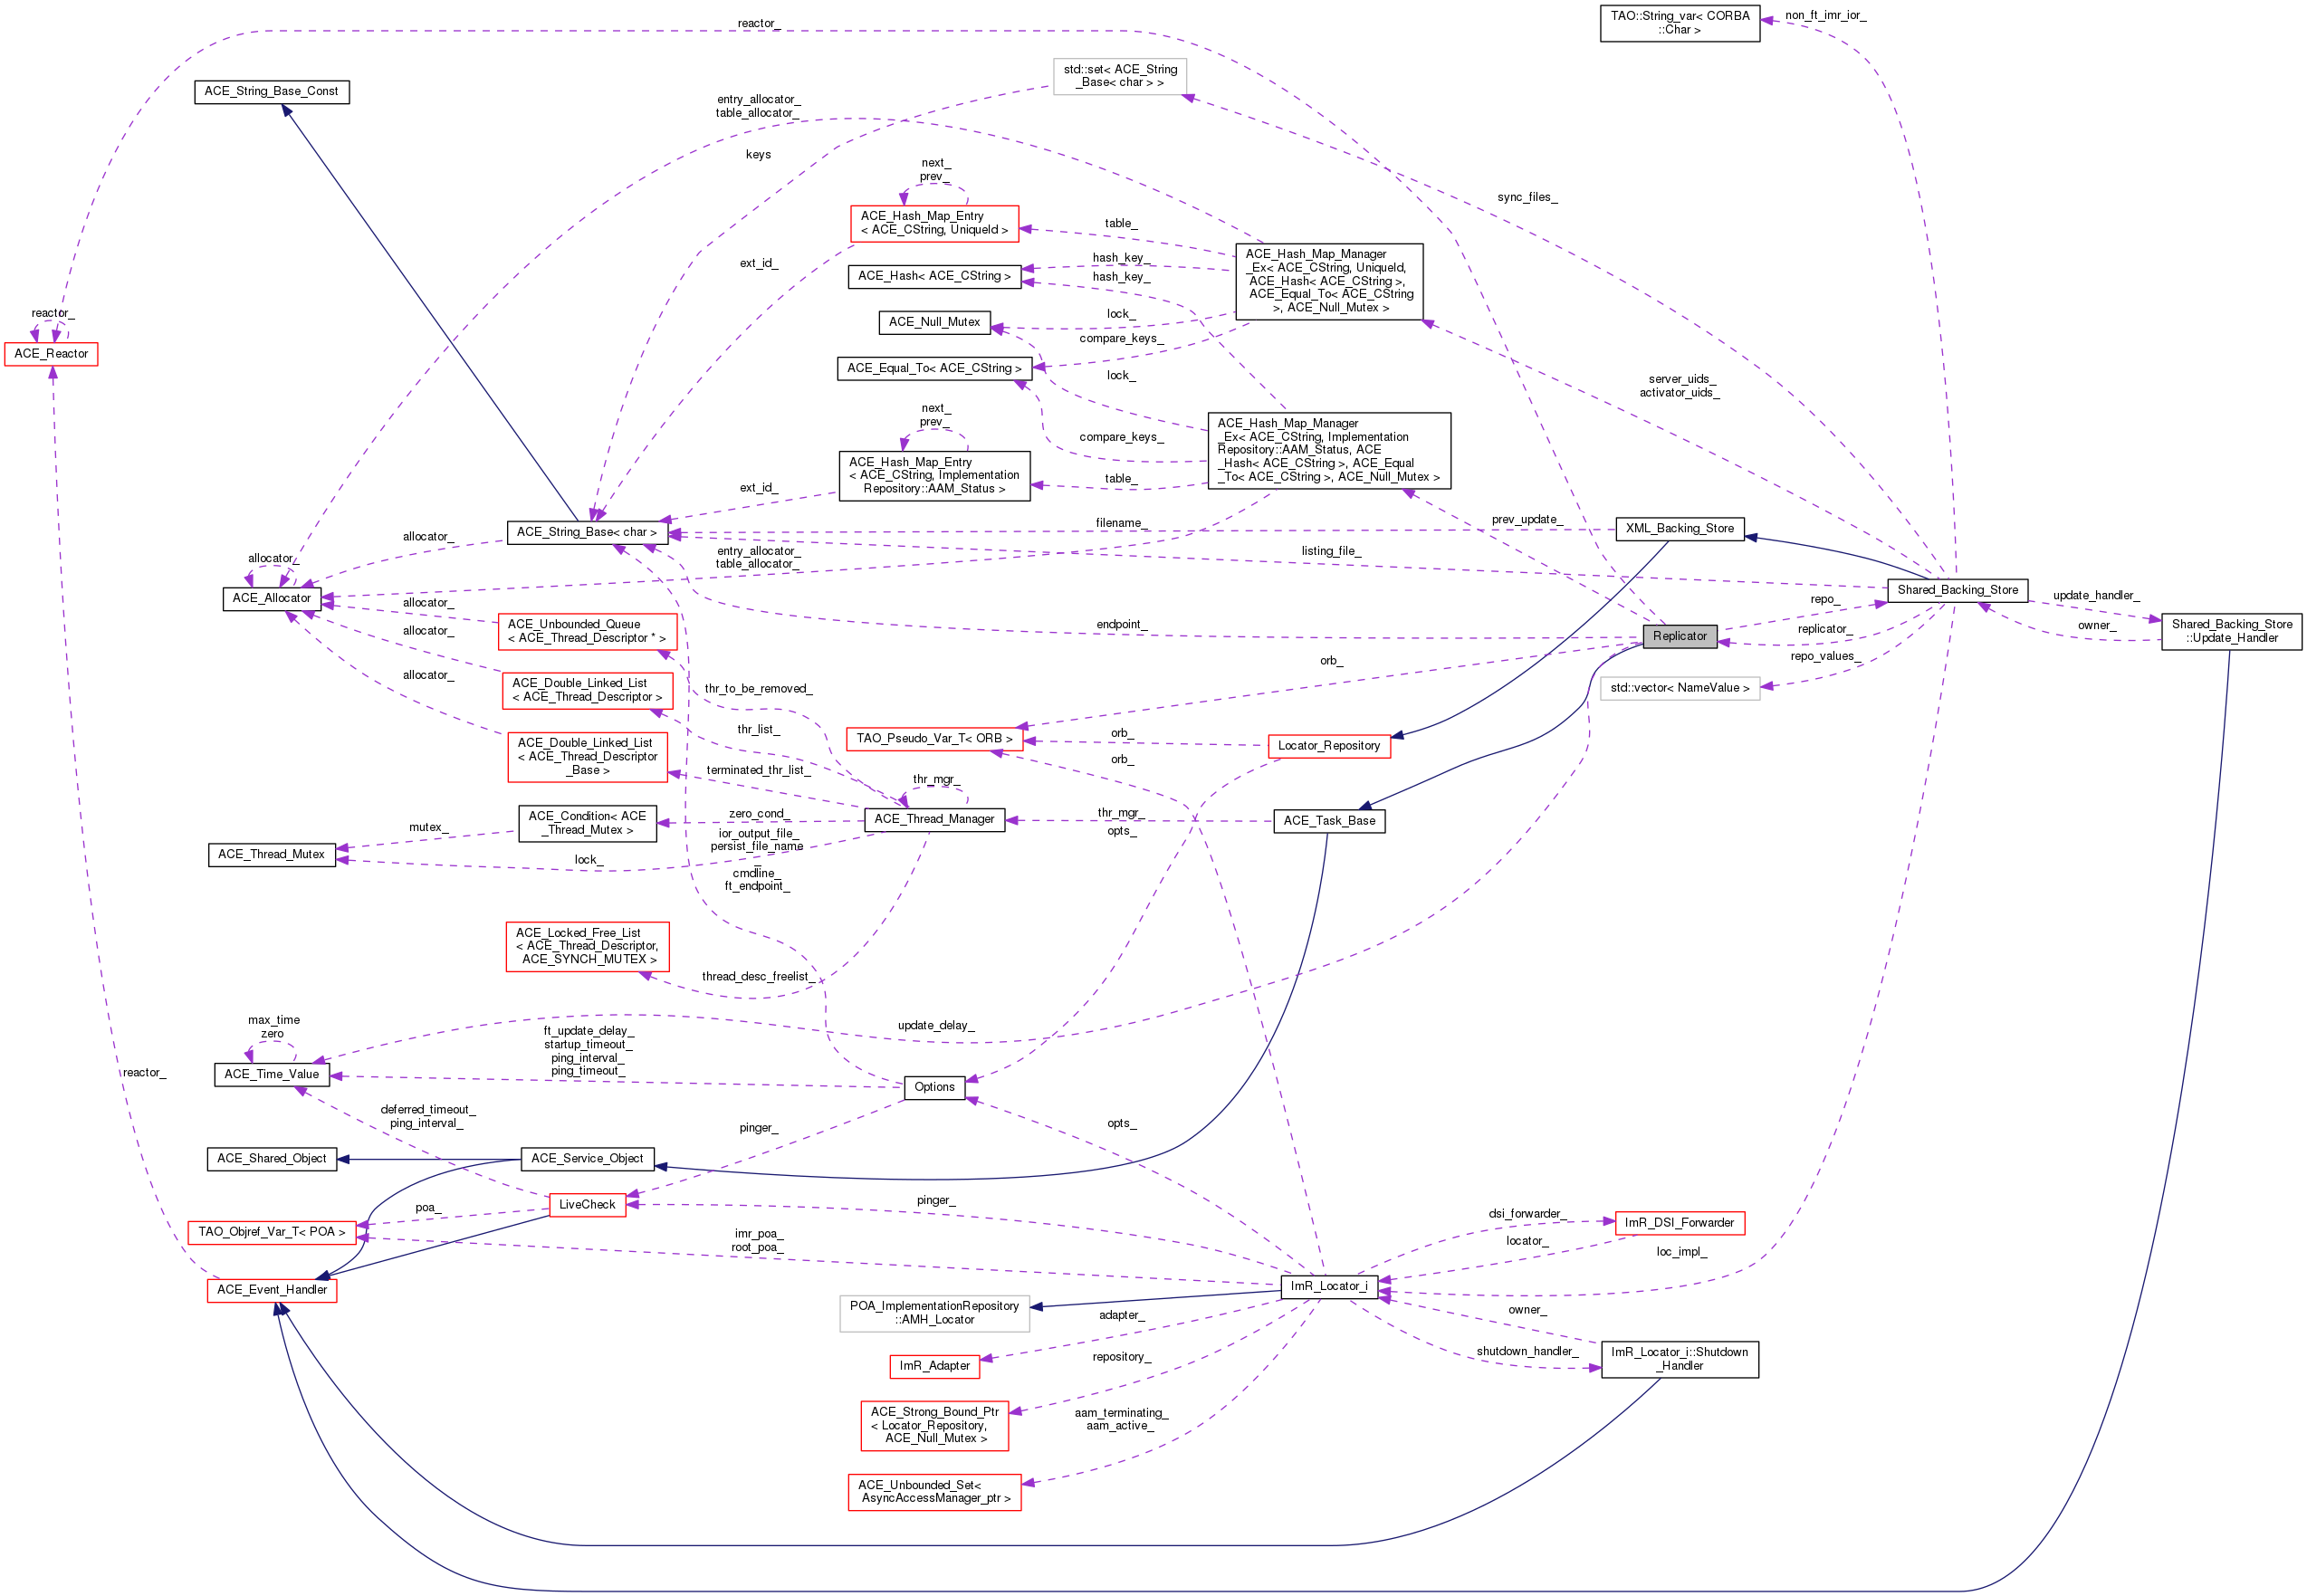
Task: Open the Options class node
Action: click(x=934, y=1087)
